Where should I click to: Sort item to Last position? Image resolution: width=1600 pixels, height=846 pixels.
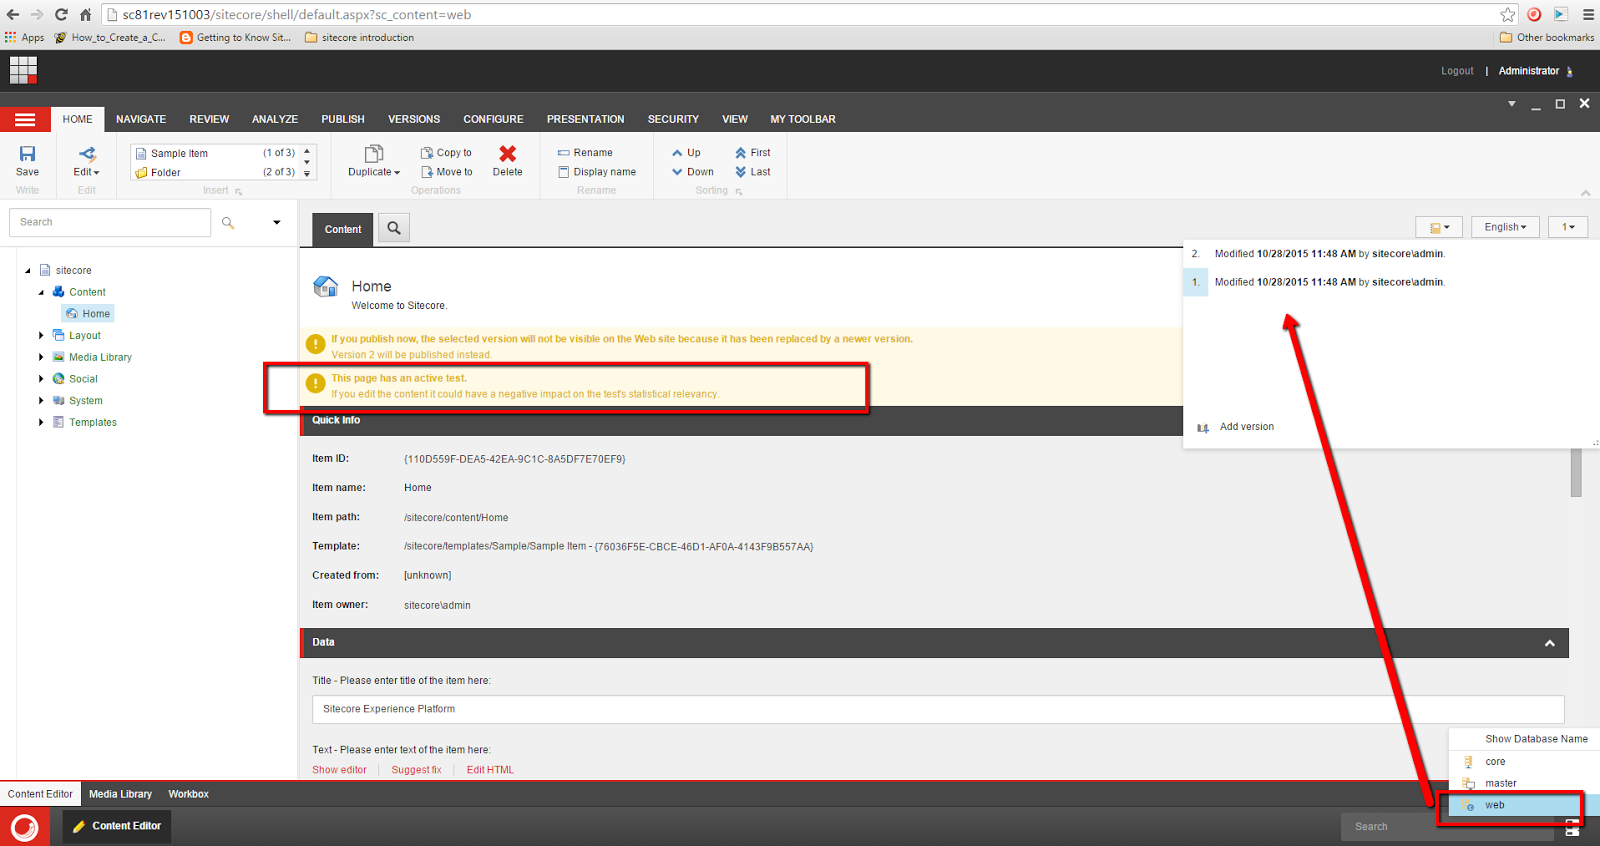[753, 172]
